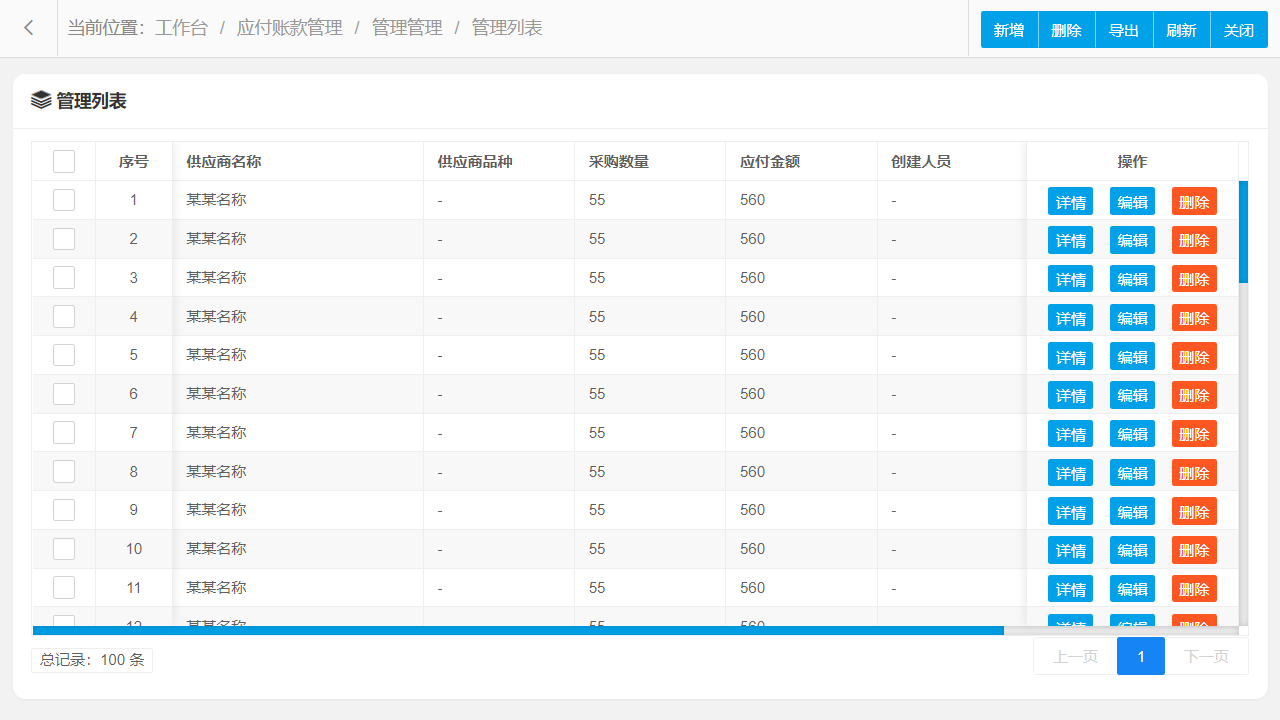This screenshot has width=1280, height=720.
Task: Check the checkbox for row 1
Action: [64, 200]
